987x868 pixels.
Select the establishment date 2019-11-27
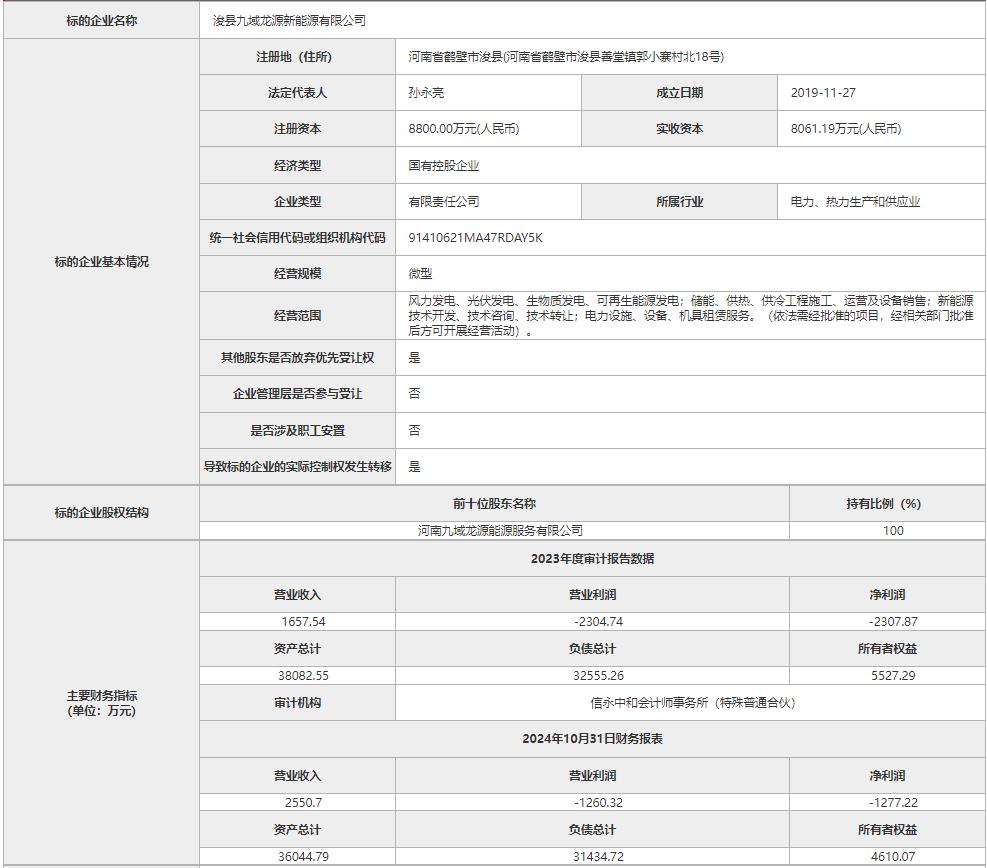click(823, 93)
